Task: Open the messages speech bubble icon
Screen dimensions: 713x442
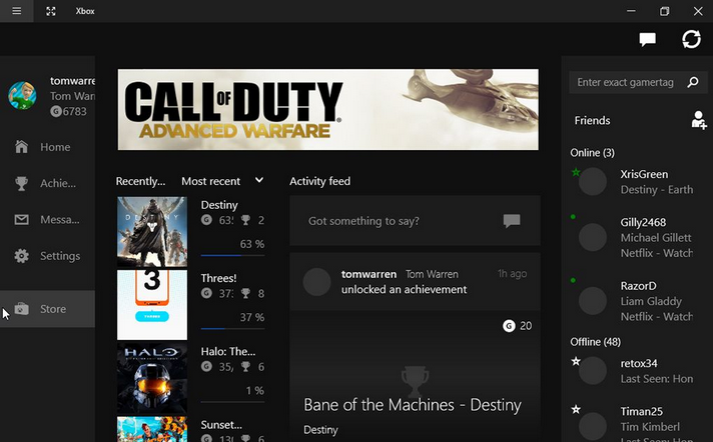Action: tap(648, 40)
